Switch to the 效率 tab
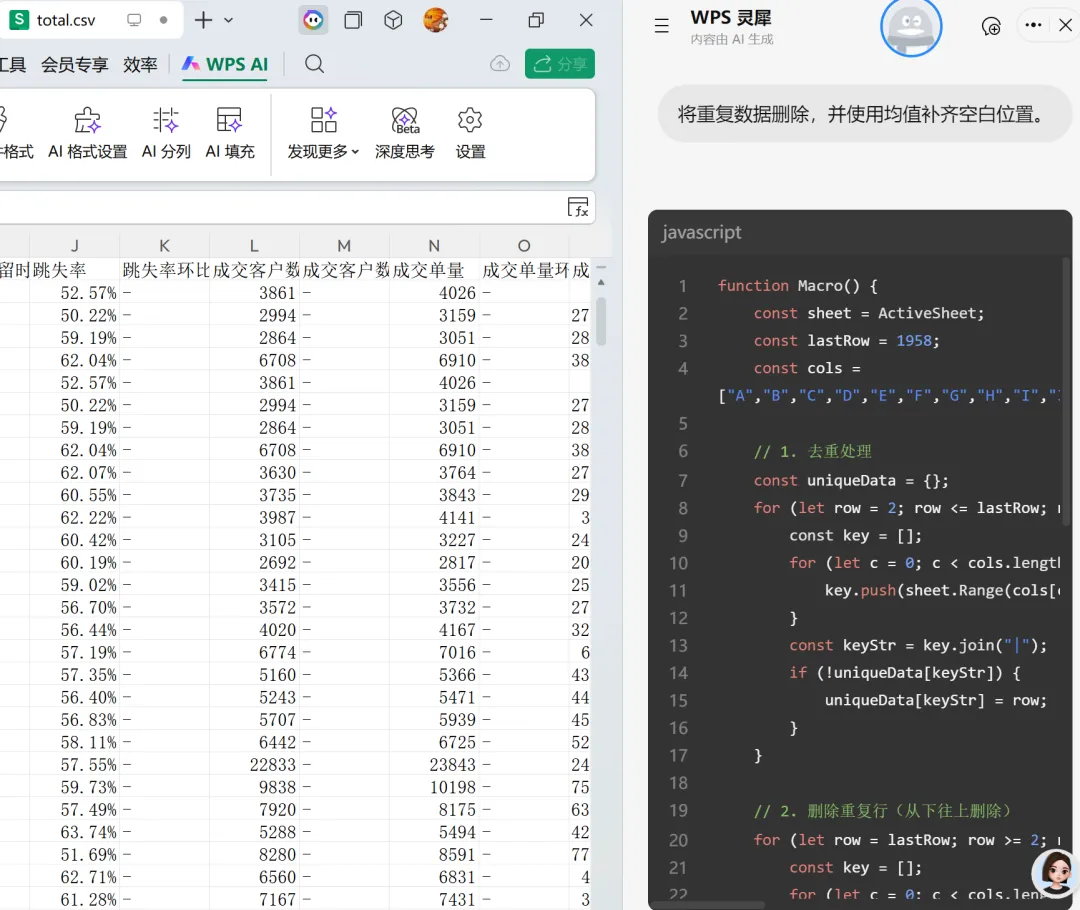Screen dimensions: 1080x910 coord(141,65)
